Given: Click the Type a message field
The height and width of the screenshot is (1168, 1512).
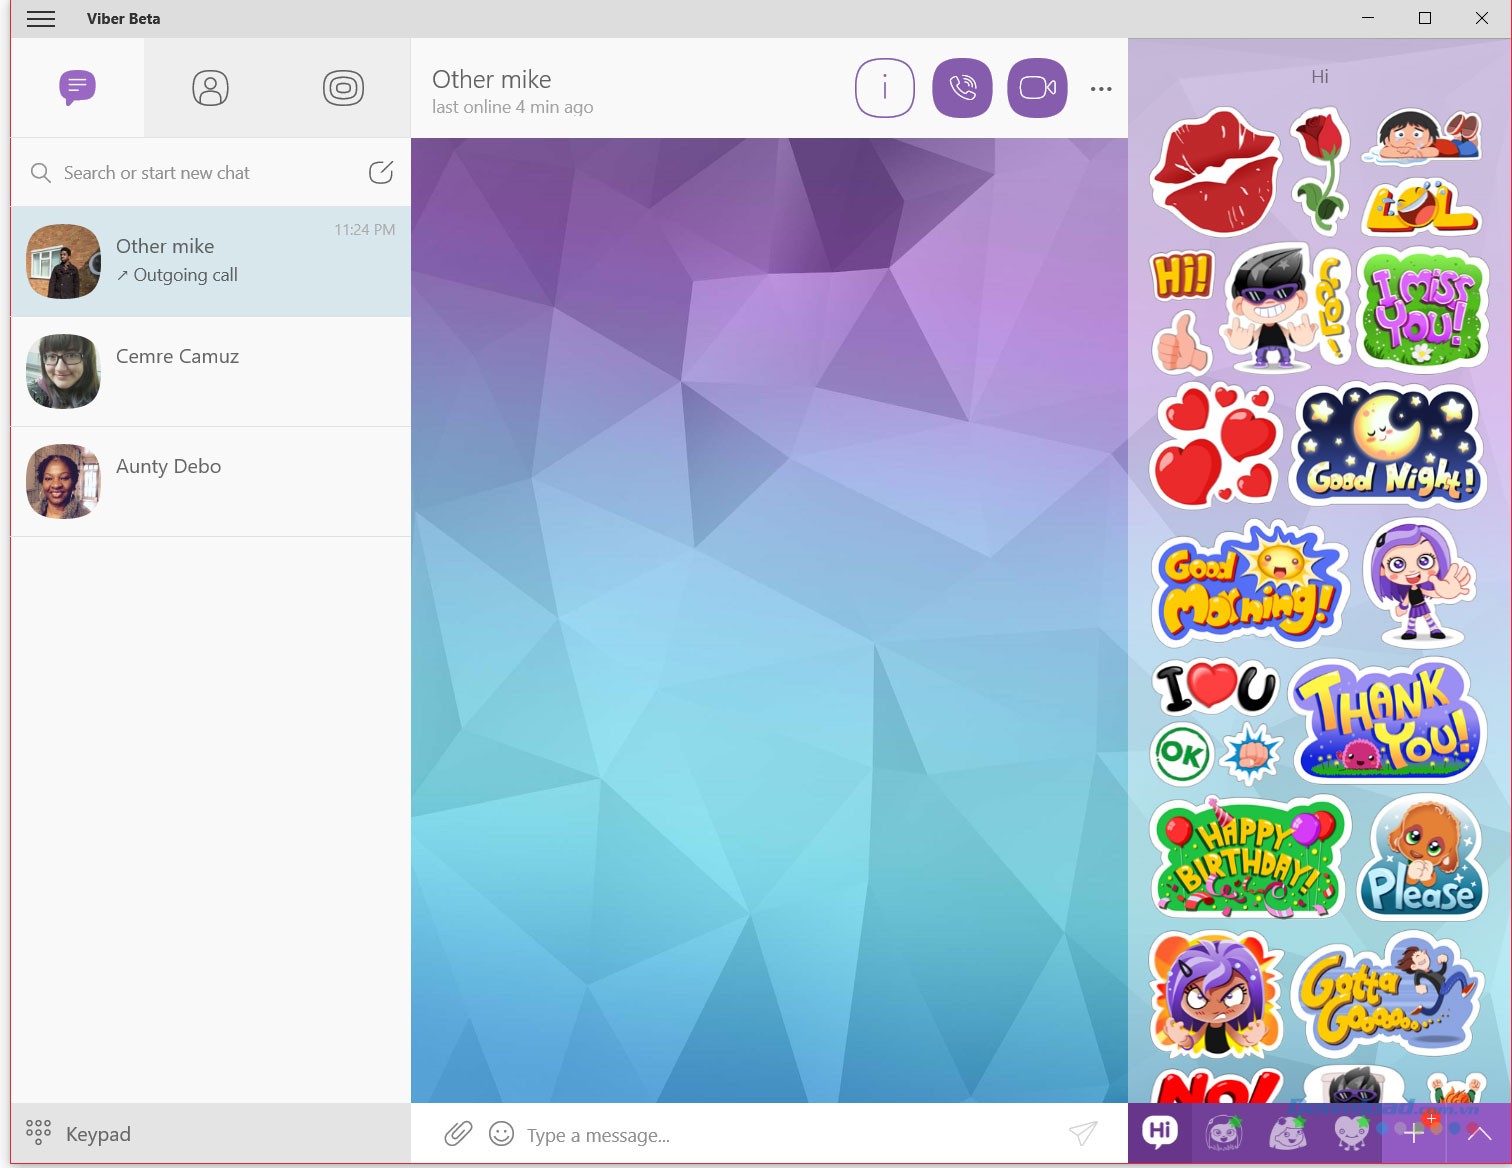Looking at the screenshot, I should [700, 1134].
